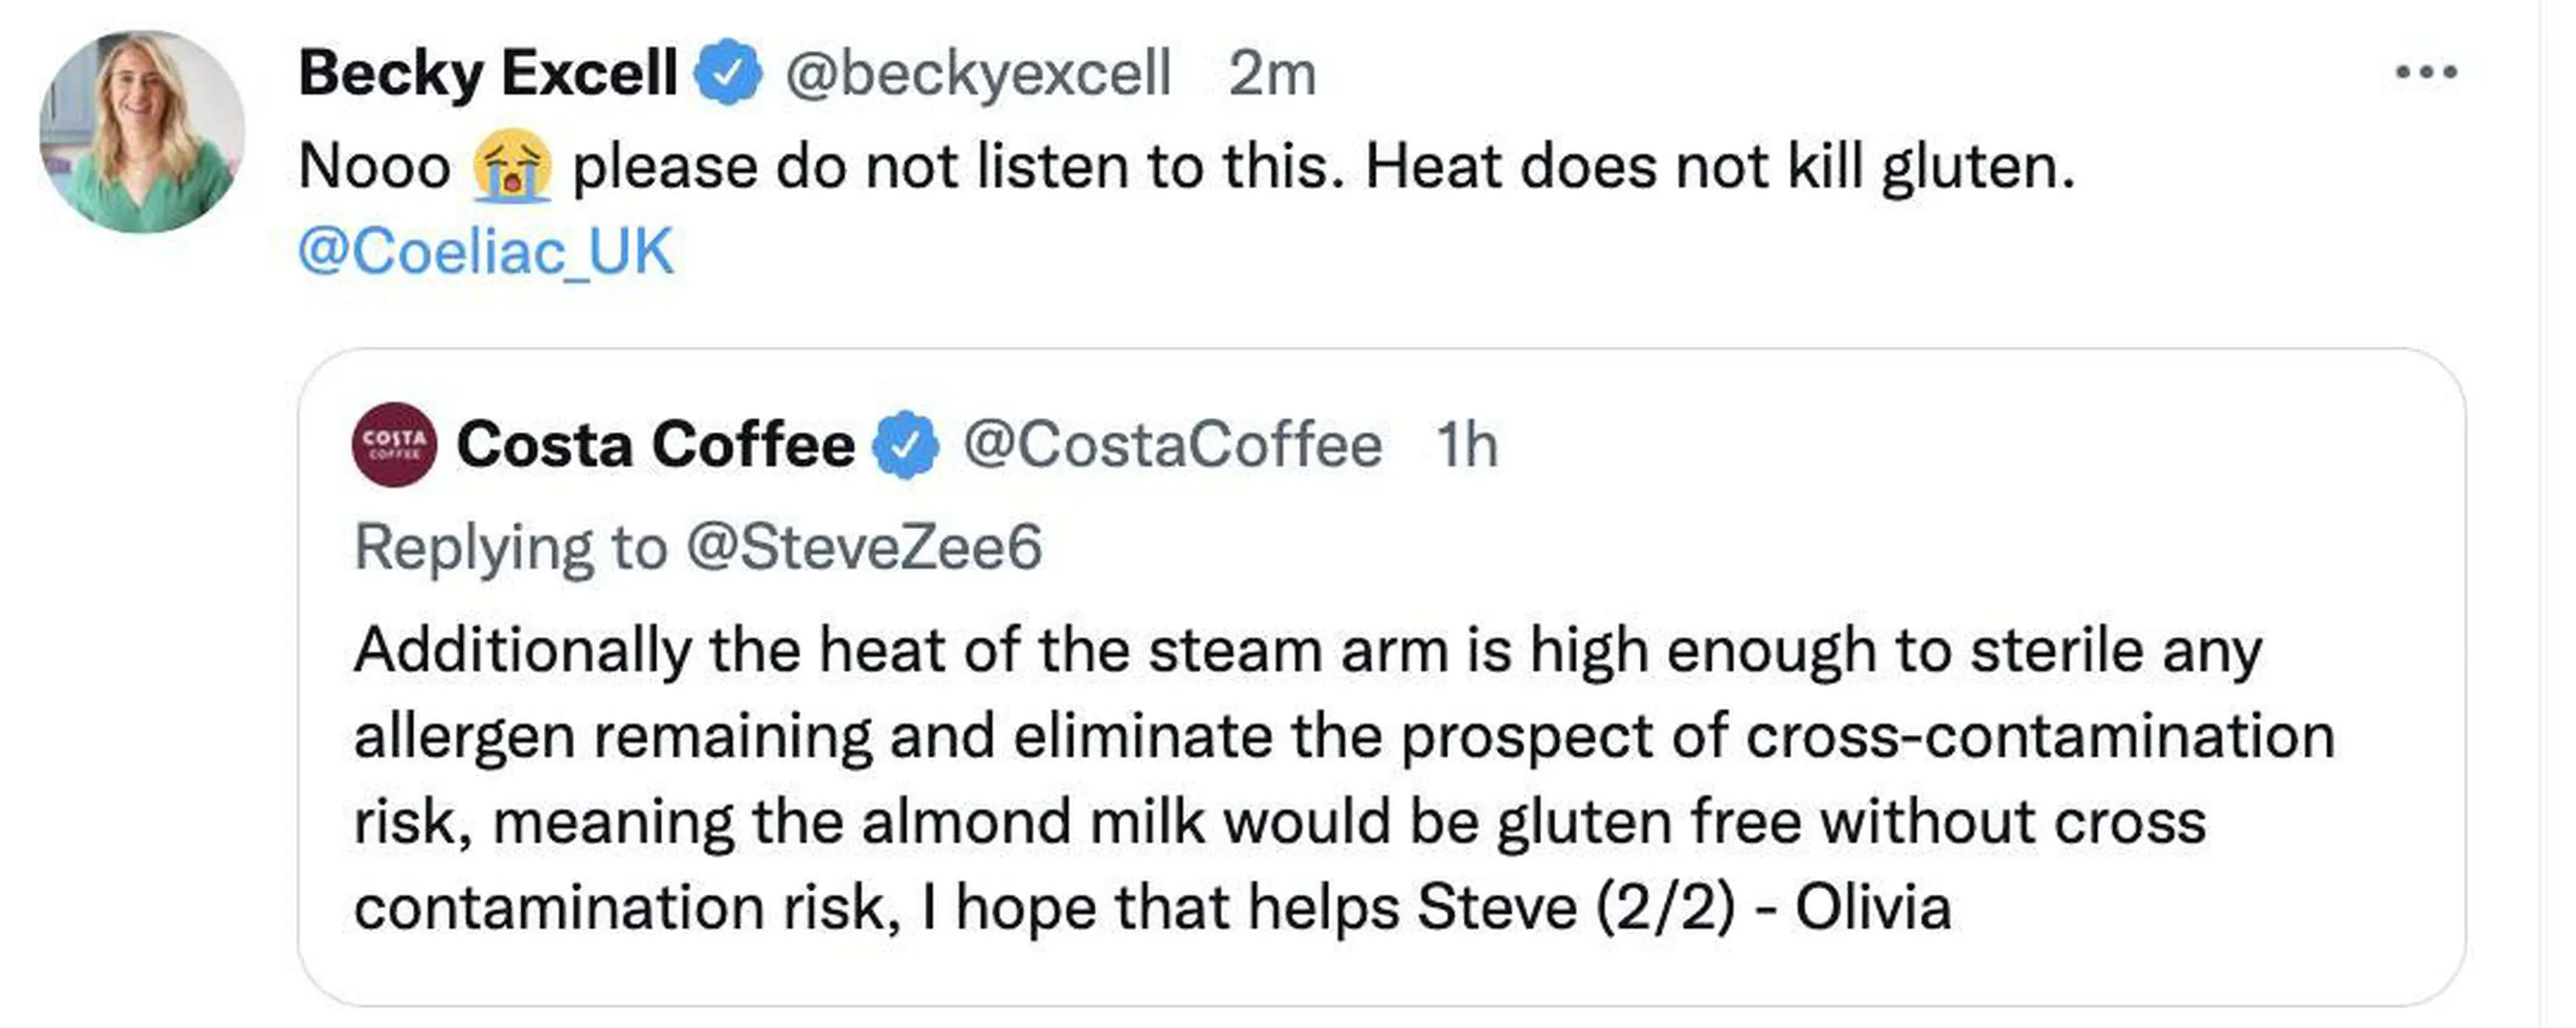Click the crying face emoji
2576x1028 pixels.
[511, 166]
